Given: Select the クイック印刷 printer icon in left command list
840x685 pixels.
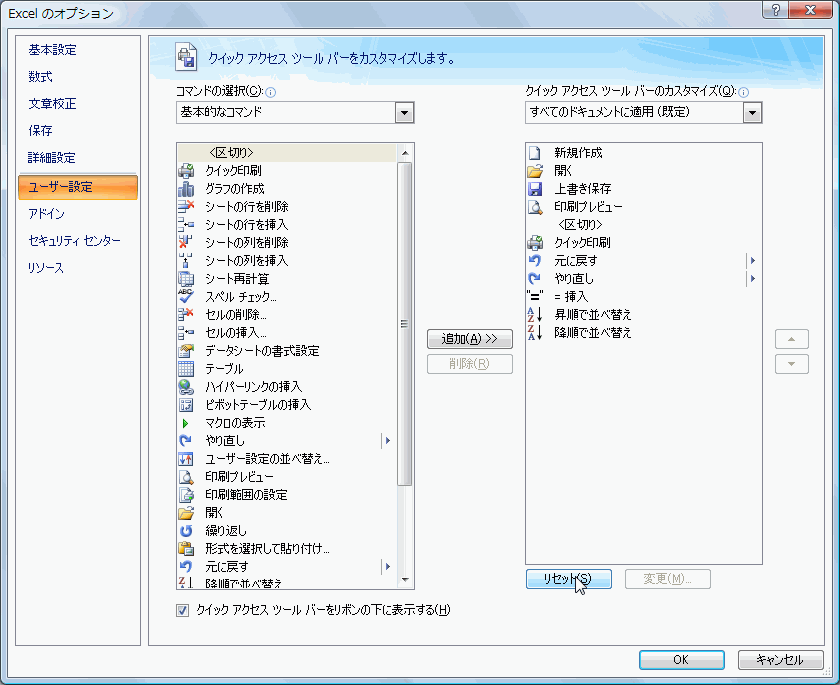Looking at the screenshot, I should tap(186, 171).
